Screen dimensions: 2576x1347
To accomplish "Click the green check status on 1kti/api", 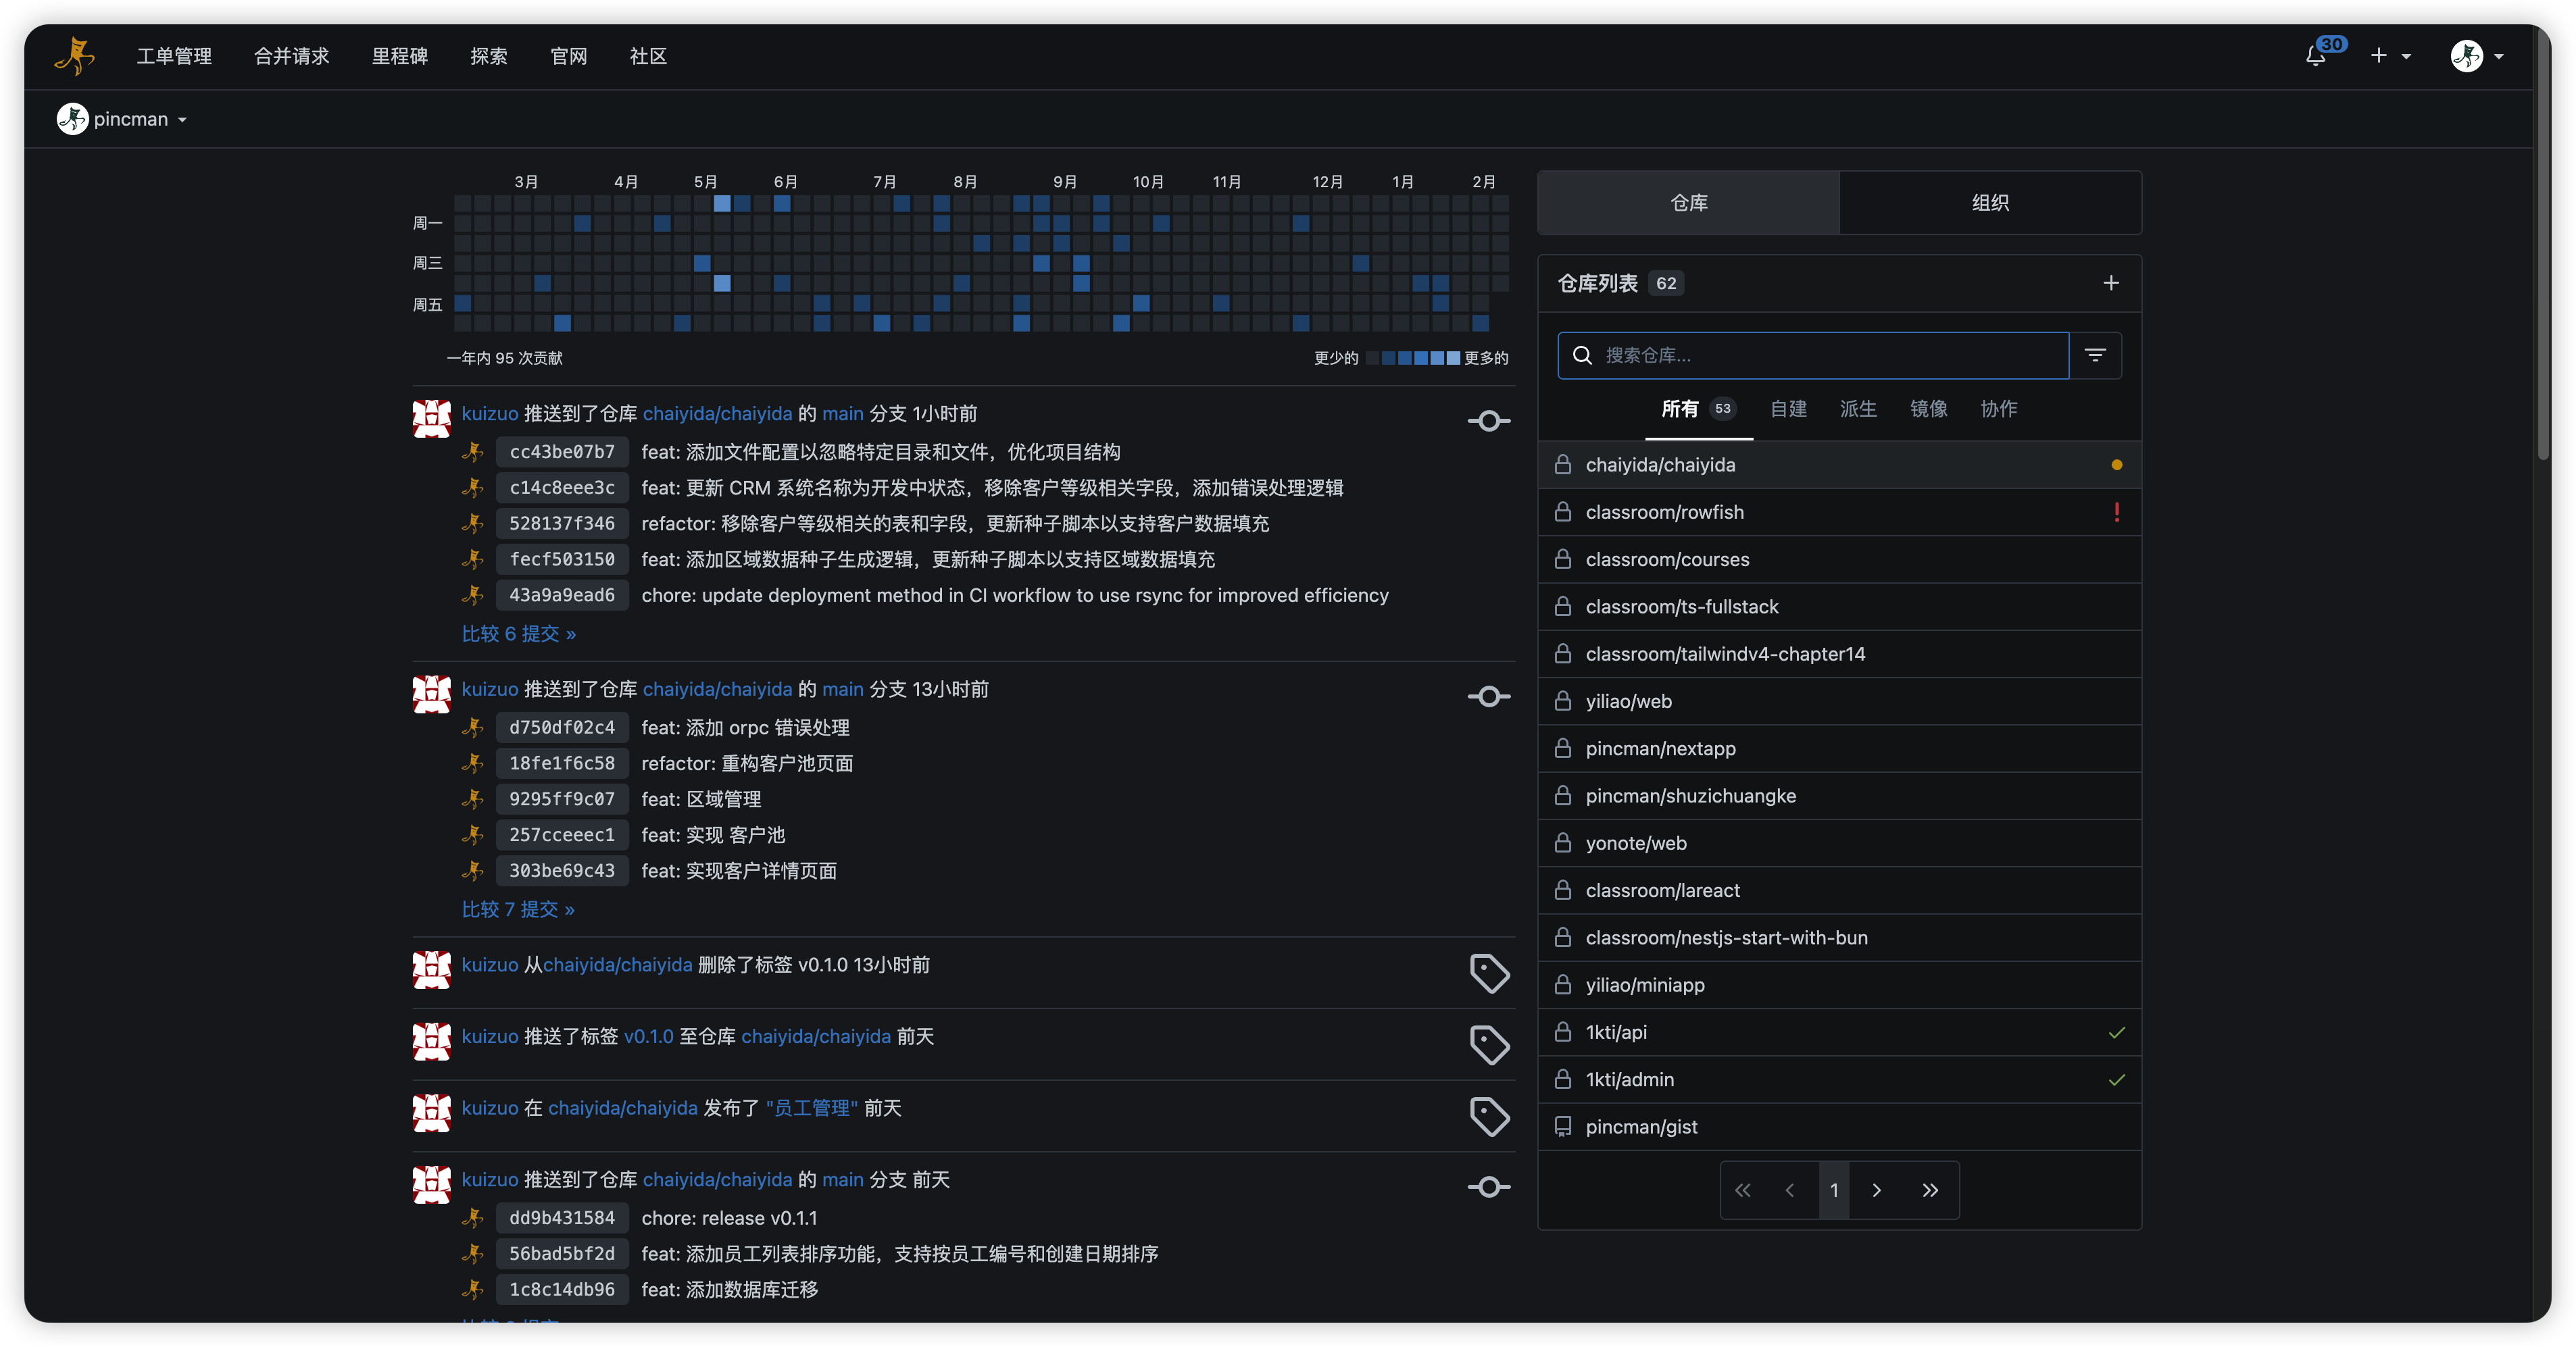I will (2116, 1032).
